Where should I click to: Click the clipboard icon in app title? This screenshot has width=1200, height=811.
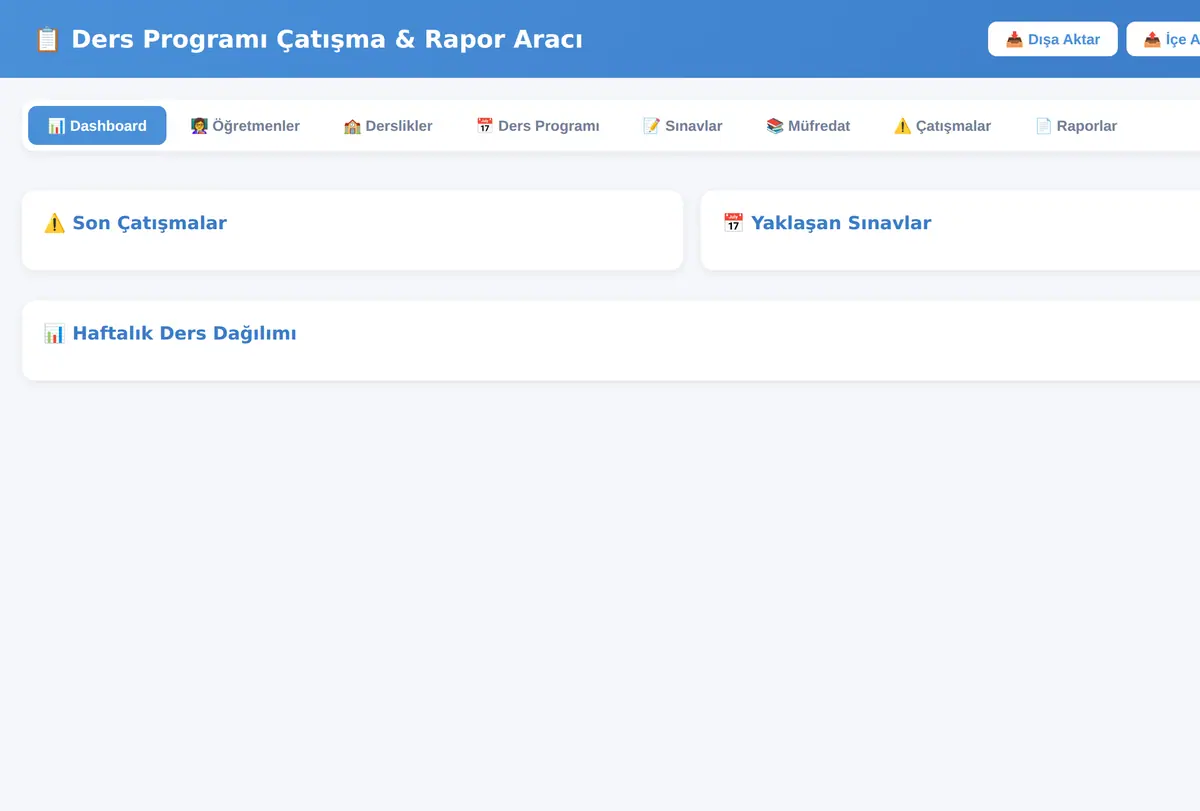tap(47, 39)
